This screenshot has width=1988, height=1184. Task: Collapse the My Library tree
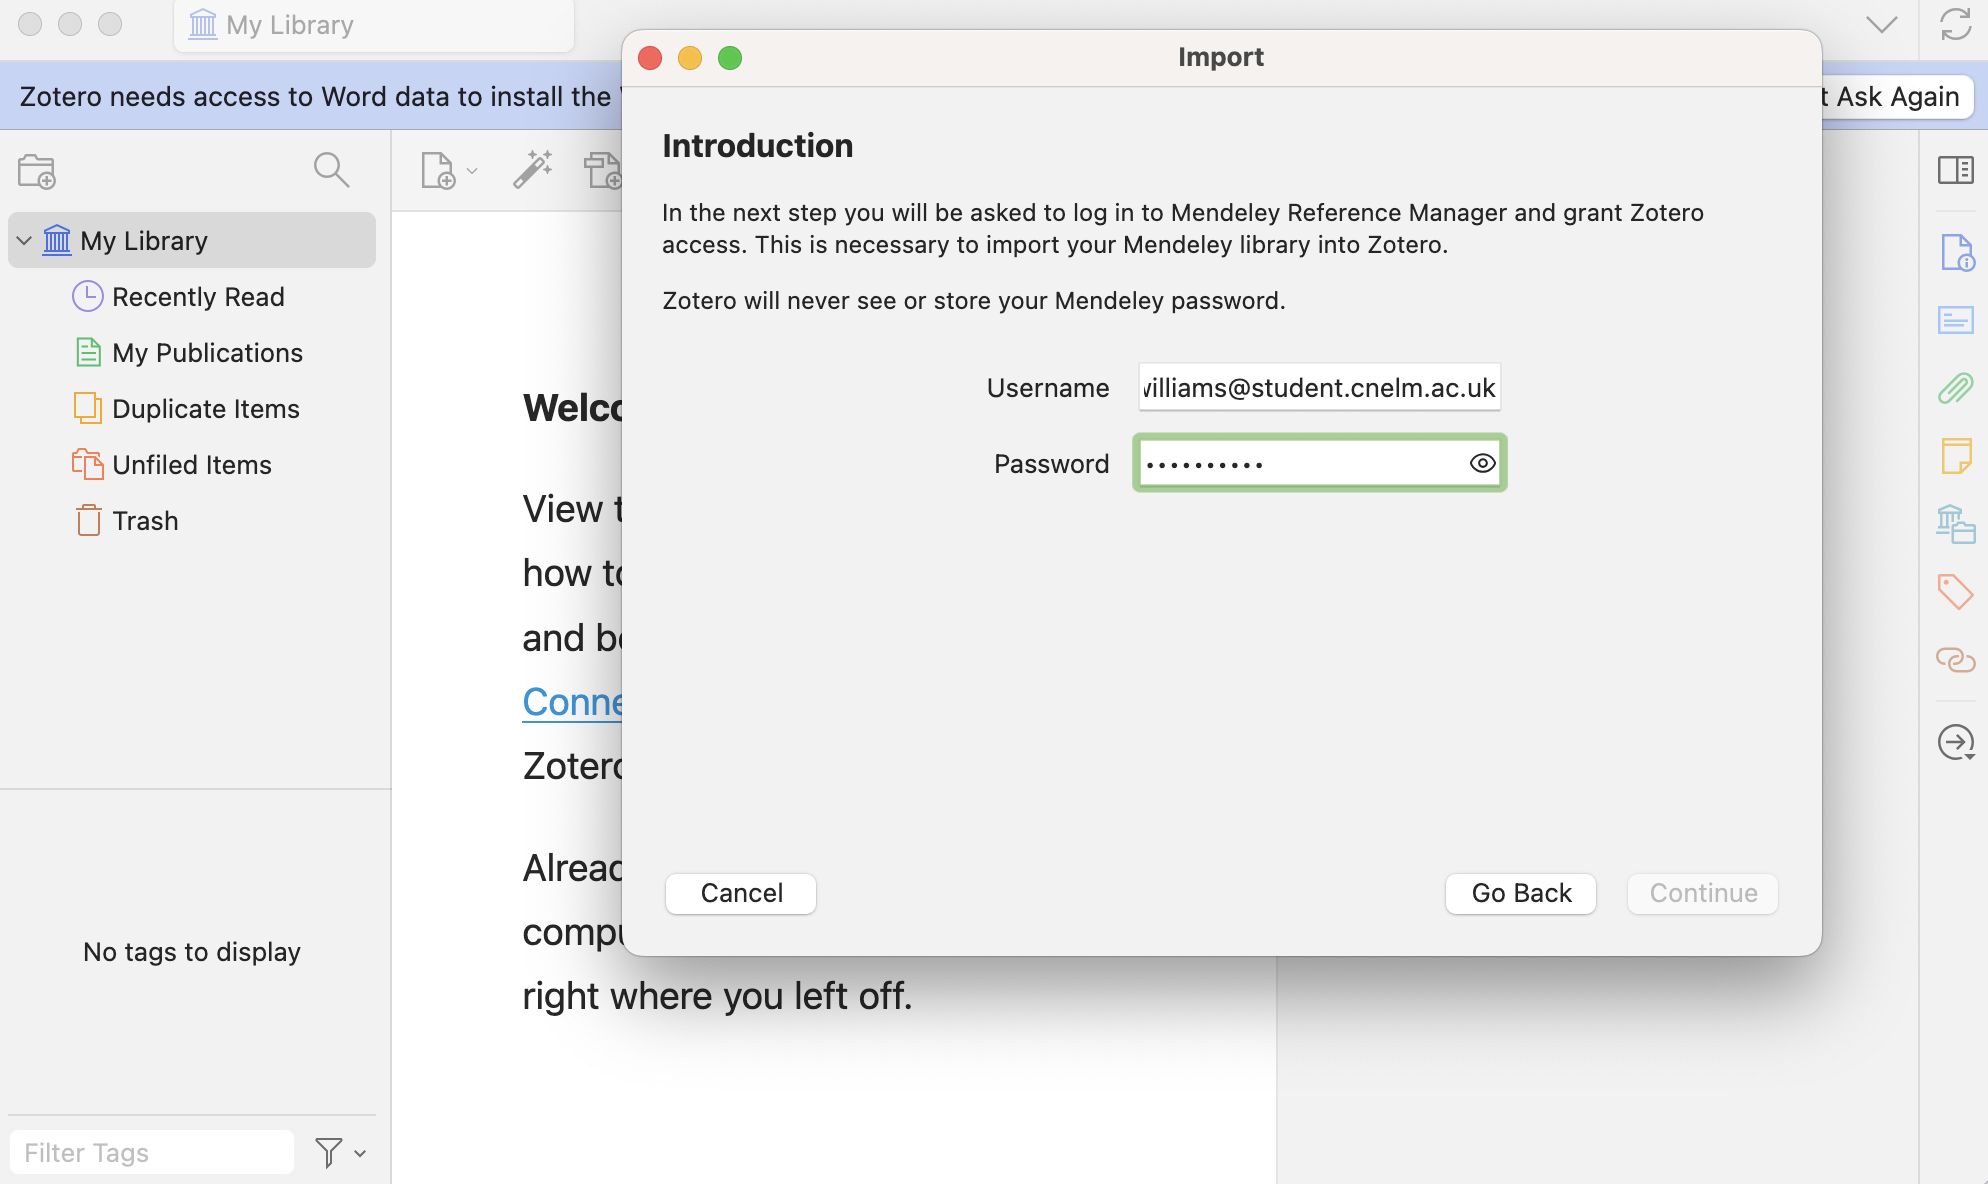tap(24, 241)
